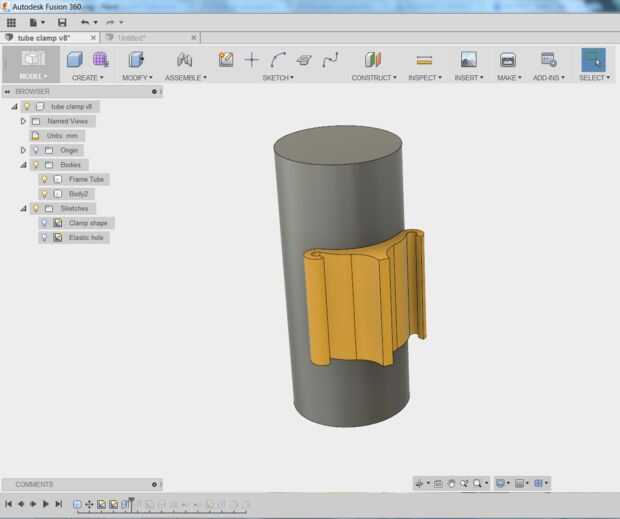Select the Line sketch tool
The height and width of the screenshot is (519, 620).
(x=252, y=60)
